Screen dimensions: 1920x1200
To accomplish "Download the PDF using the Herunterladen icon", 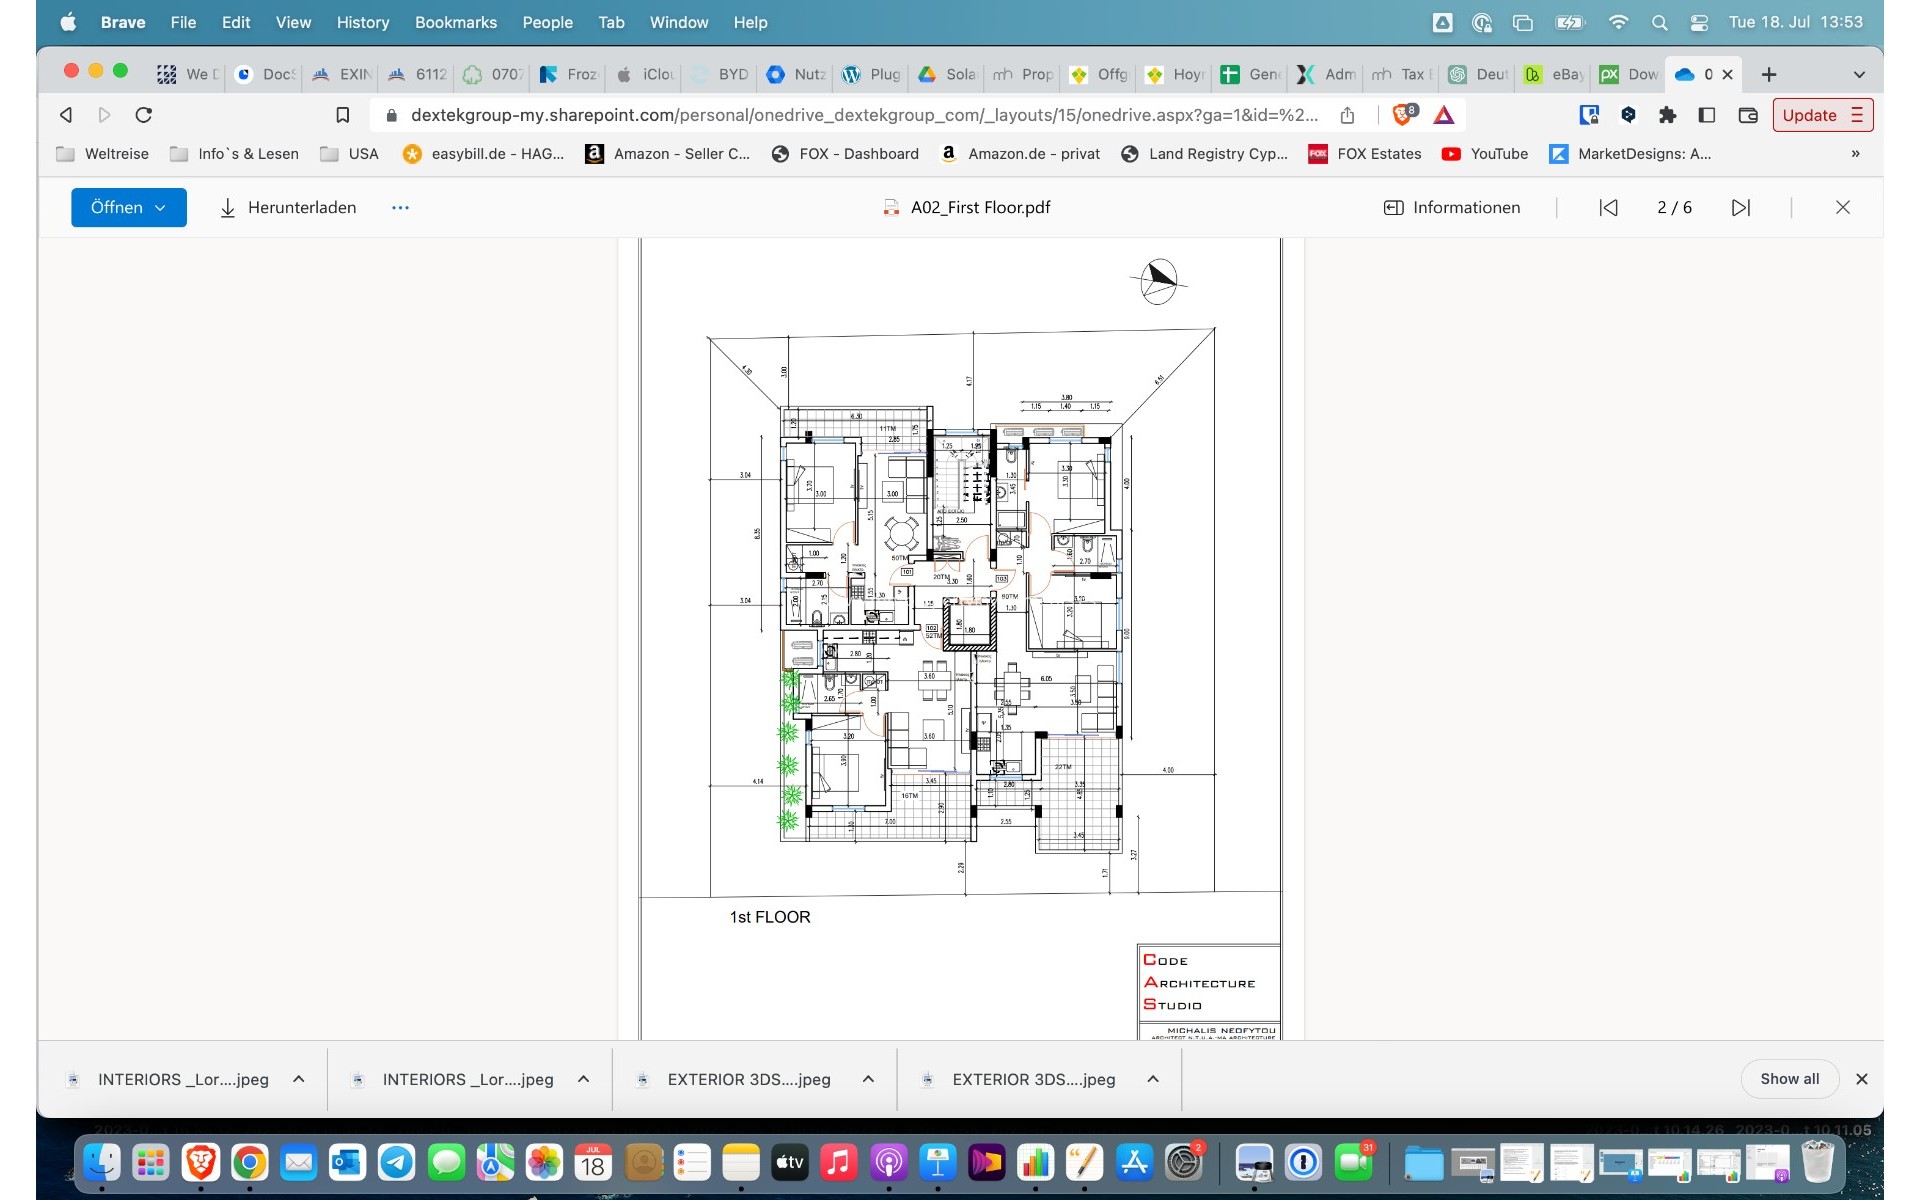I will 228,207.
